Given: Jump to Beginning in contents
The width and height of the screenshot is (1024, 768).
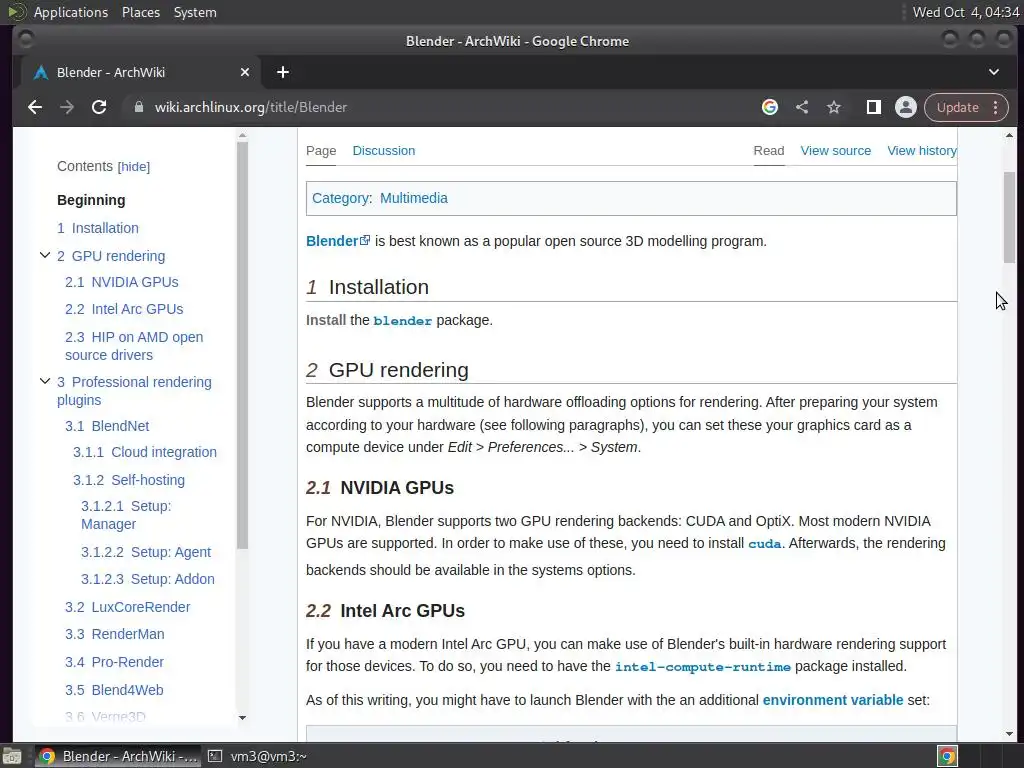Looking at the screenshot, I should (x=91, y=200).
